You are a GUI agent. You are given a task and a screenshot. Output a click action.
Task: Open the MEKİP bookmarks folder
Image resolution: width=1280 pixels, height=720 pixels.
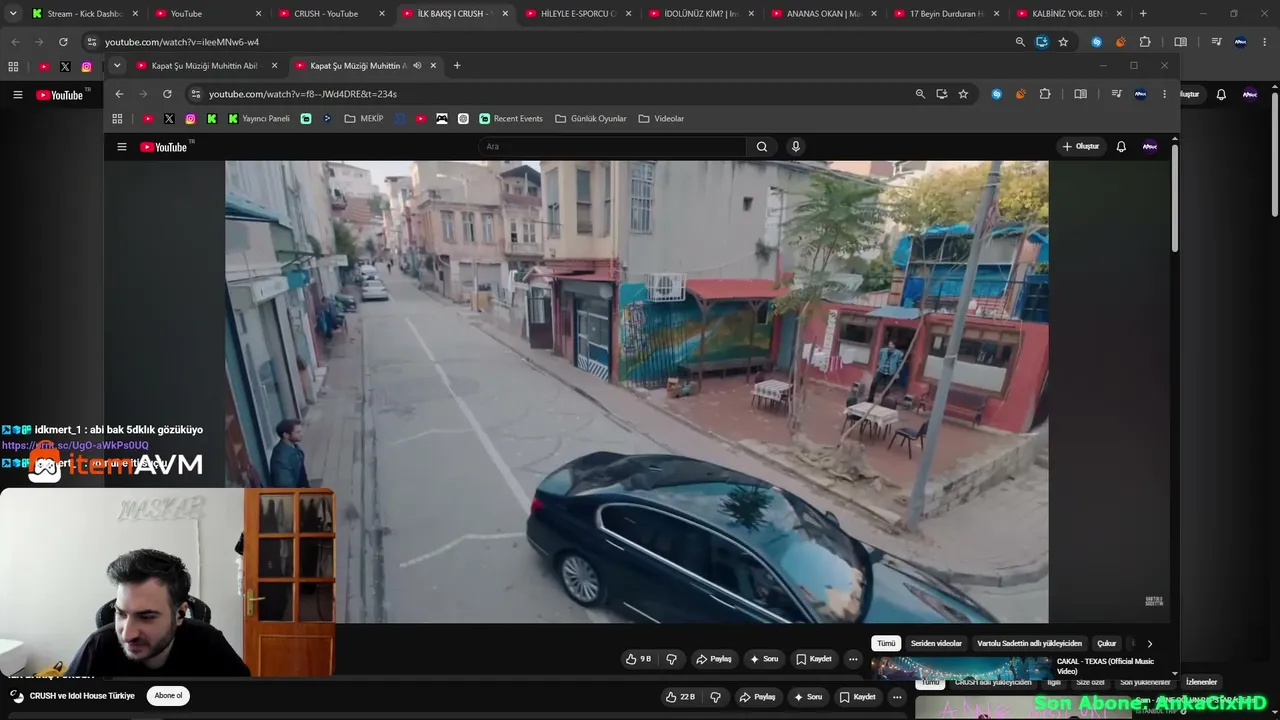click(x=364, y=119)
